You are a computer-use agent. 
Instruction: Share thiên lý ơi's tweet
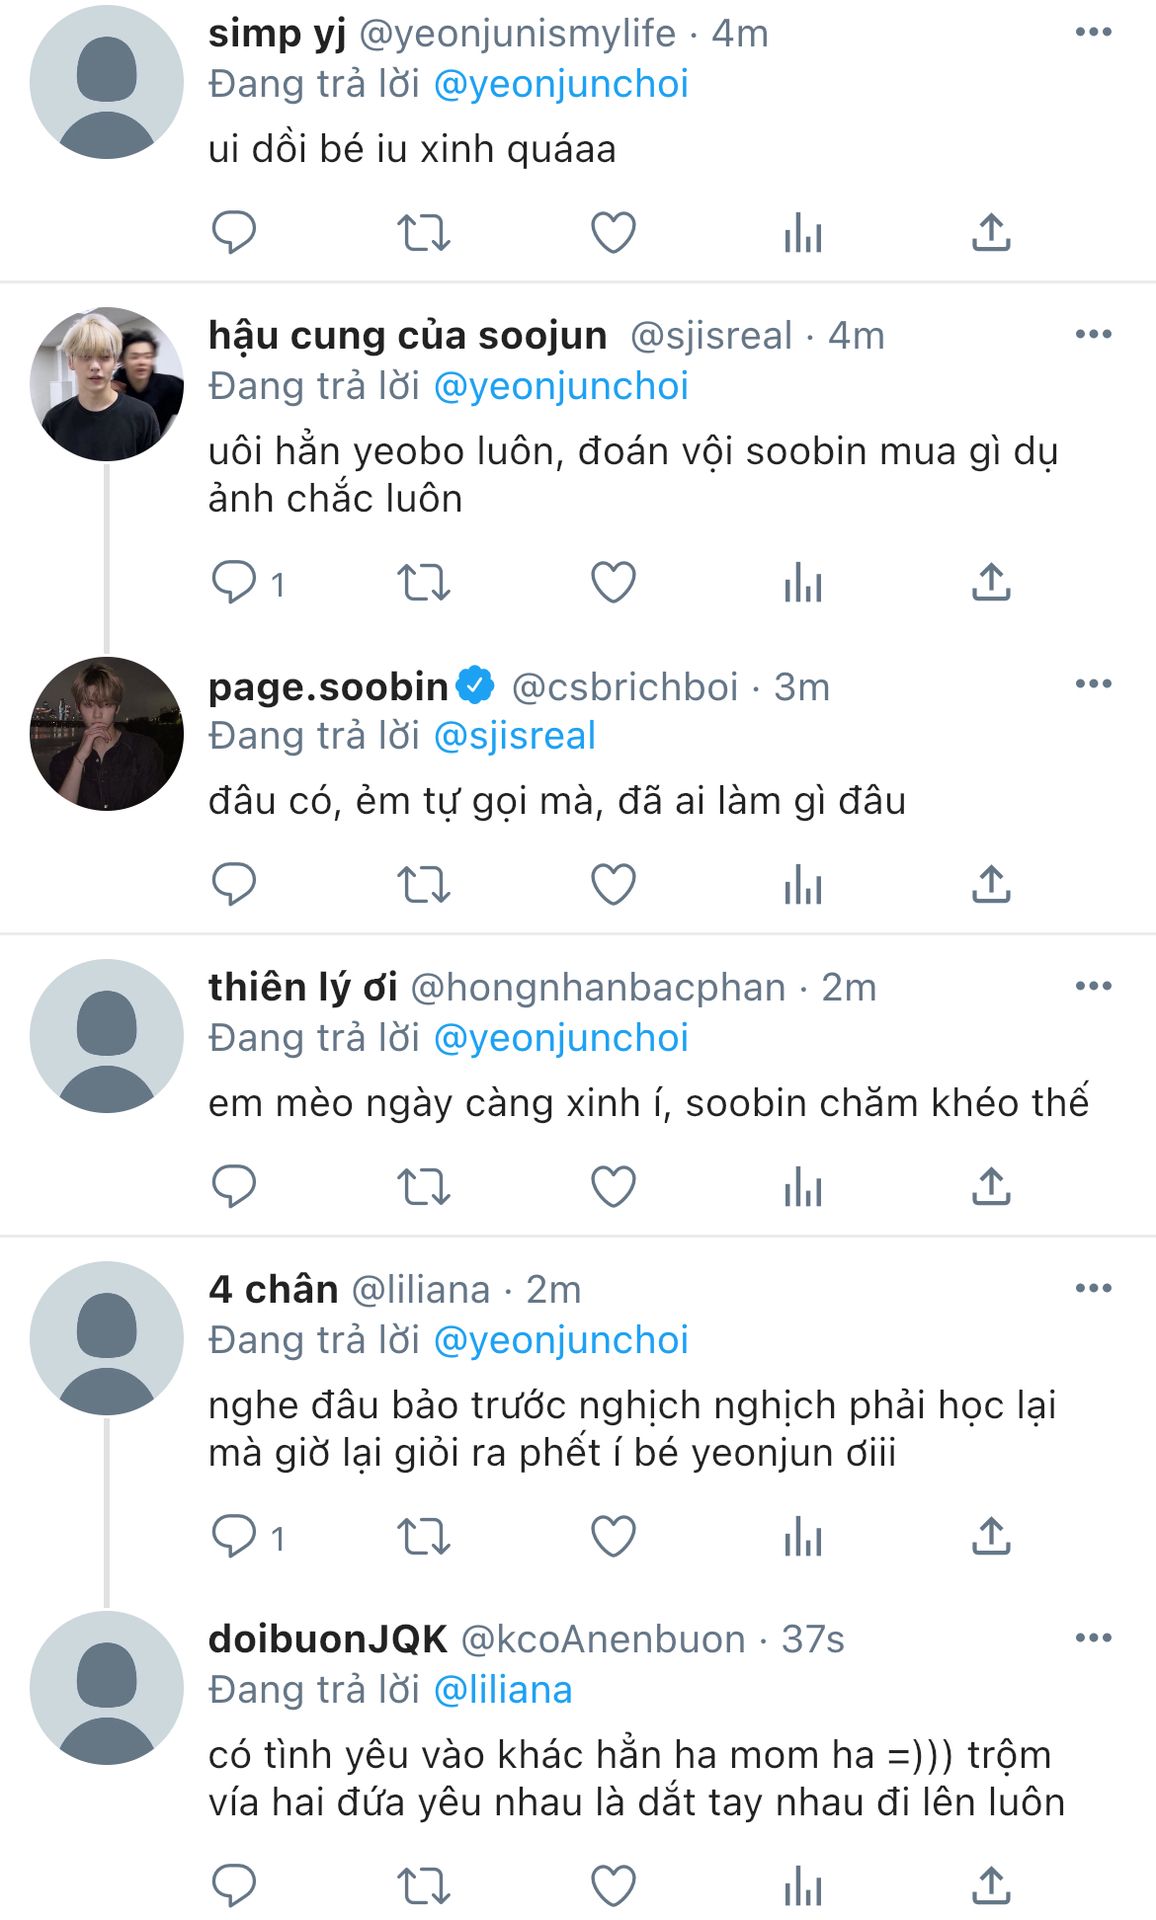point(991,1187)
